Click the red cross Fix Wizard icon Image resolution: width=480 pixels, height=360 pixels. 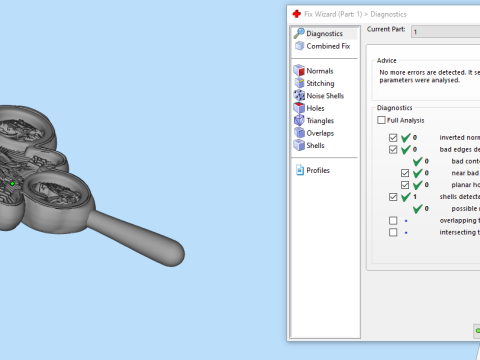click(x=296, y=14)
